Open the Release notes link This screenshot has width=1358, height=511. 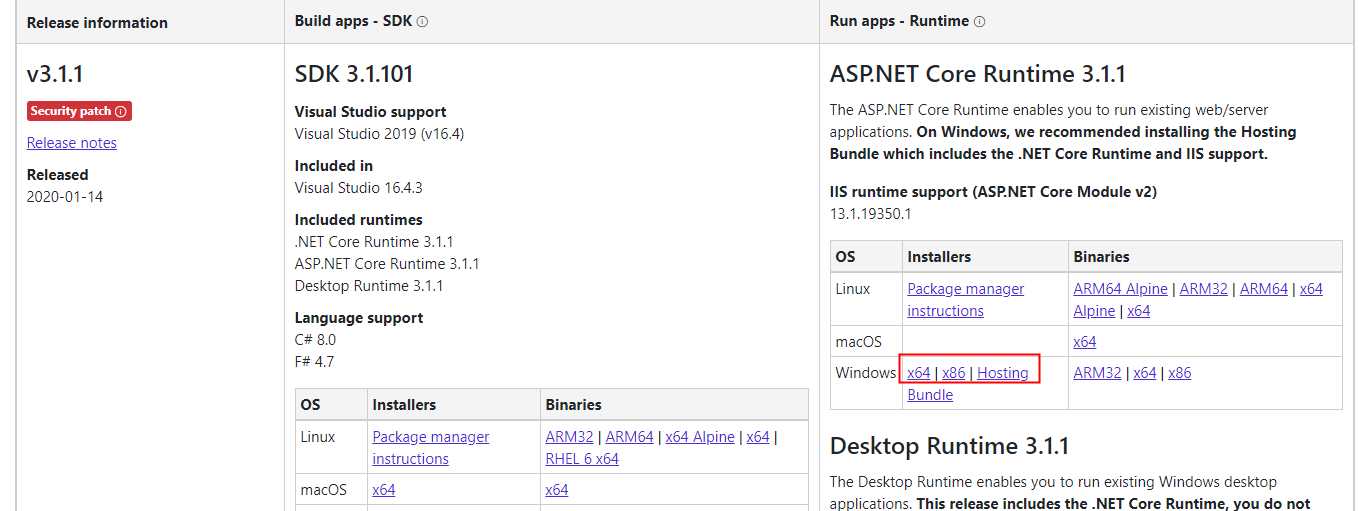click(71, 143)
